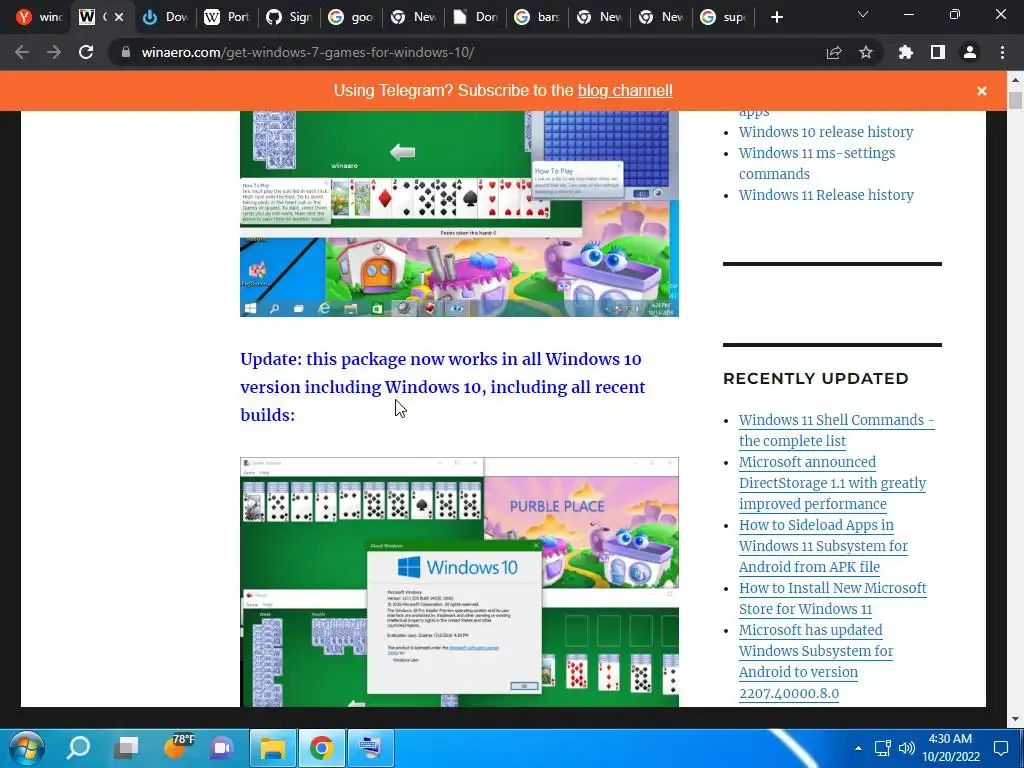Click the address bar URL
This screenshot has height=768, width=1024.
308,52
